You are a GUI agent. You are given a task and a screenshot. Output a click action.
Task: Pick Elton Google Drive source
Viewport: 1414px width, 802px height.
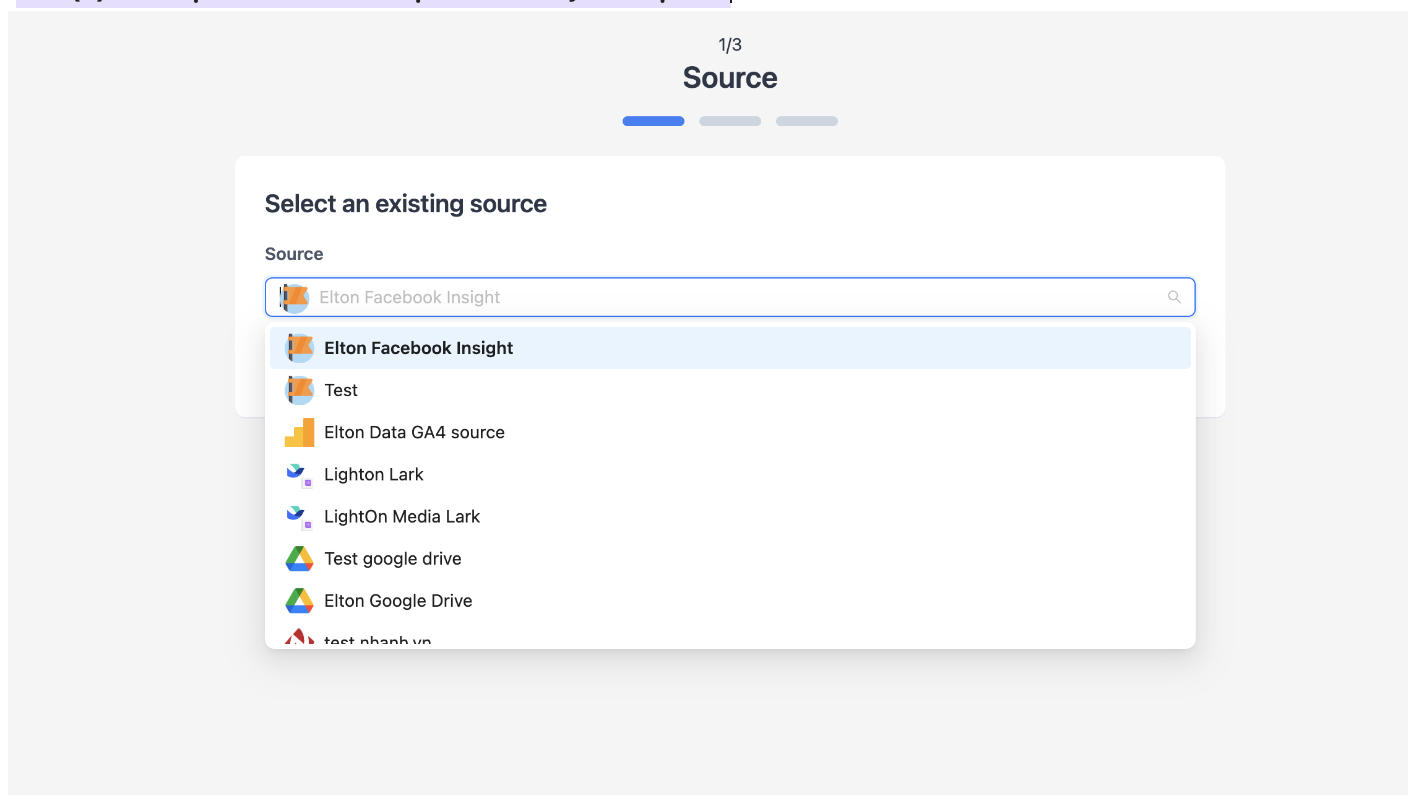tap(398, 600)
